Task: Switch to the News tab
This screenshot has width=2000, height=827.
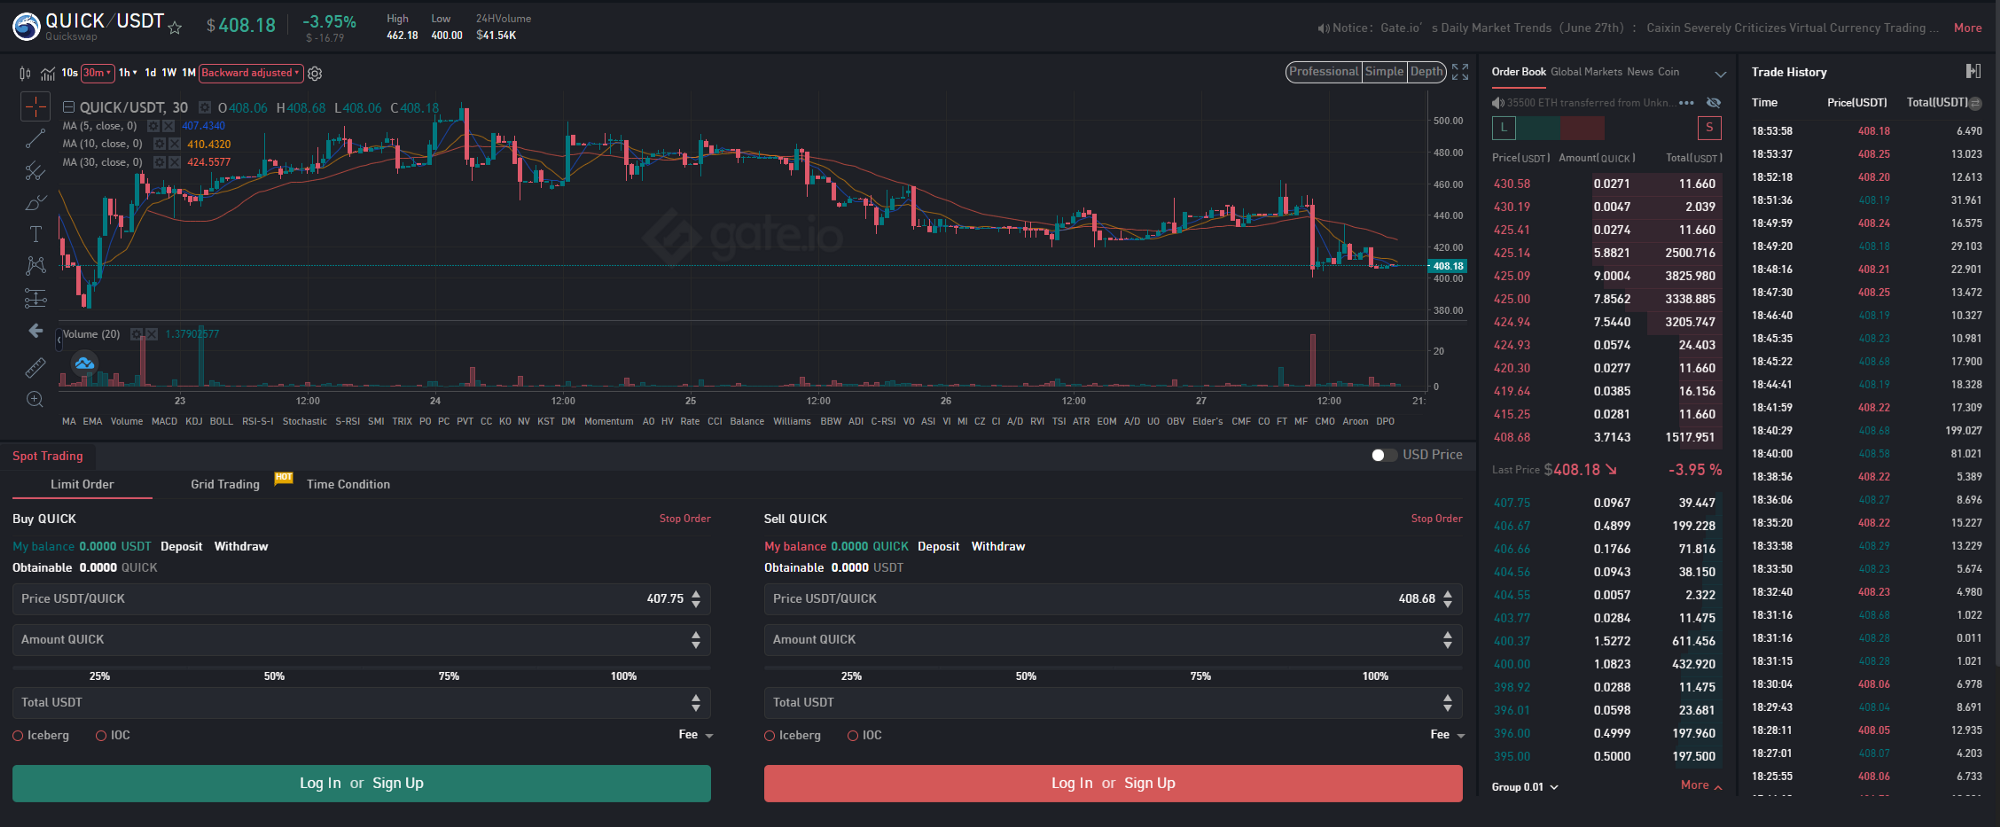Action: click(1640, 72)
